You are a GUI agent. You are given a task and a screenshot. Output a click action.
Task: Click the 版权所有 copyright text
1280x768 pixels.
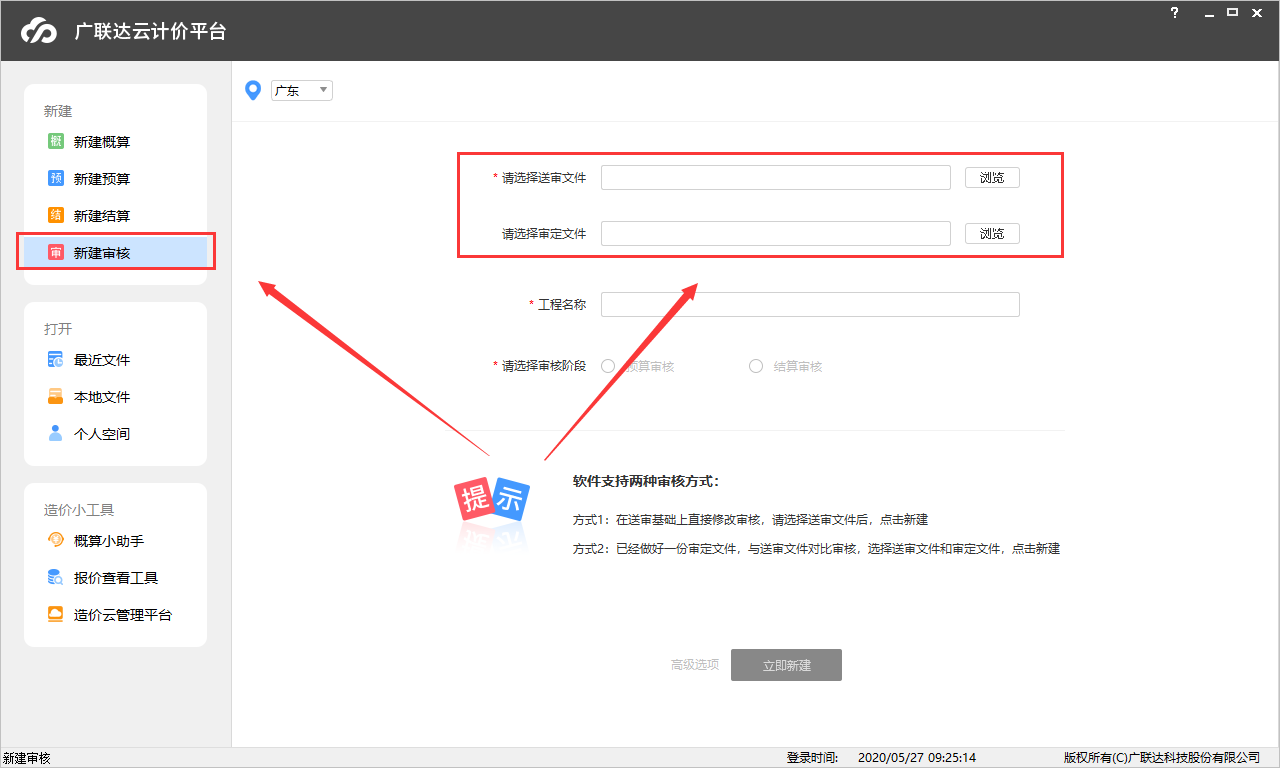coord(1162,758)
